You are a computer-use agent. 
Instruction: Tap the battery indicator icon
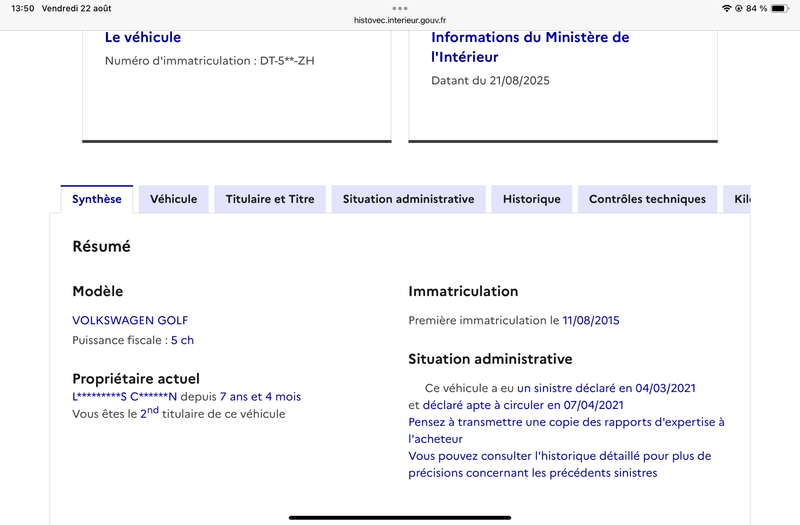tap(780, 8)
